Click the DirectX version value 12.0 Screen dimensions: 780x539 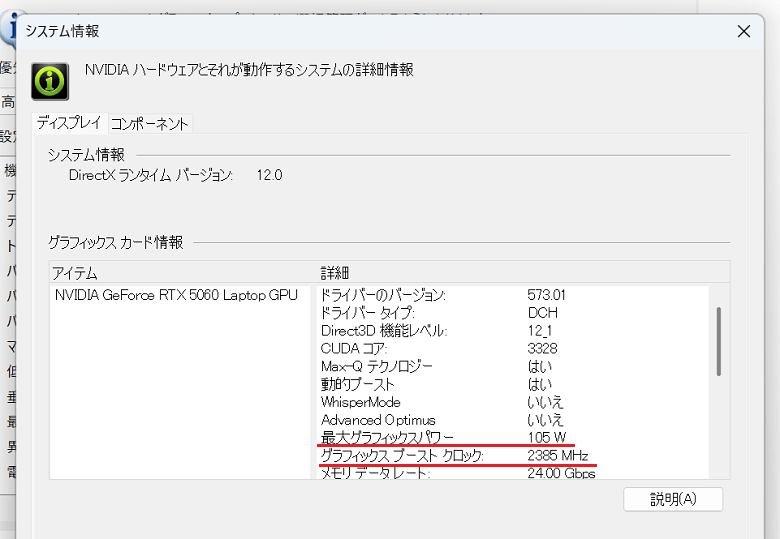click(269, 175)
